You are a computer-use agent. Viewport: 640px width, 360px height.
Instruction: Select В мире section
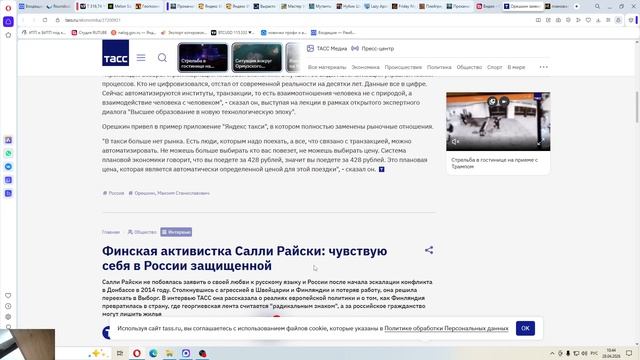coord(516,67)
